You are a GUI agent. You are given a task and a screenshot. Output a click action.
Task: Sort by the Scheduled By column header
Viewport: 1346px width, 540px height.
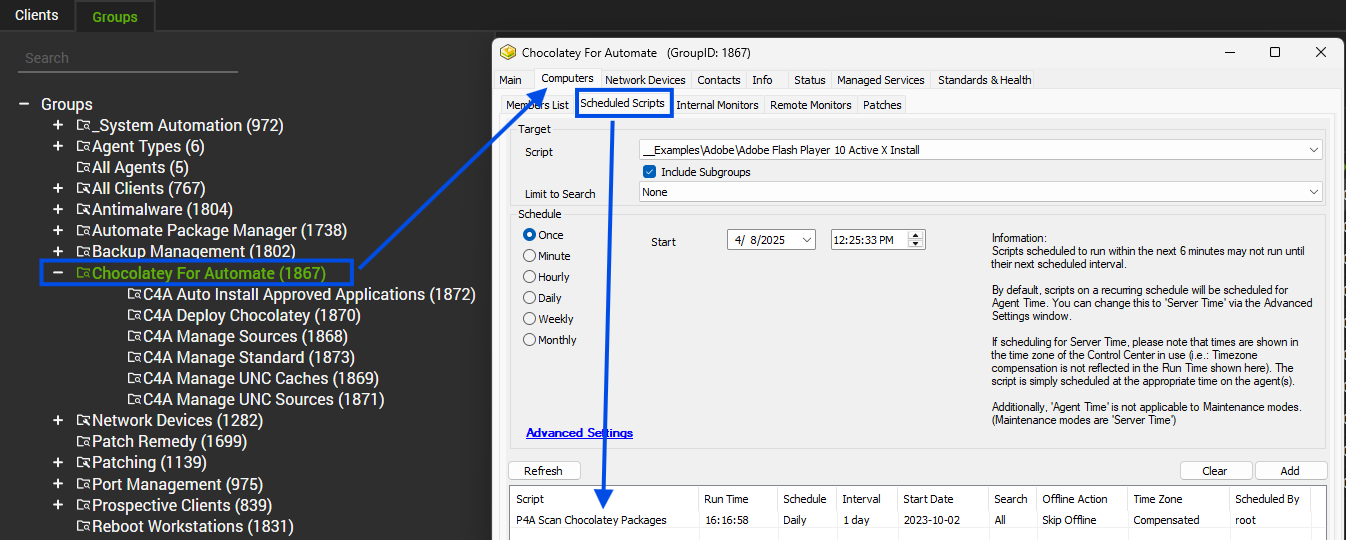click(x=1277, y=499)
